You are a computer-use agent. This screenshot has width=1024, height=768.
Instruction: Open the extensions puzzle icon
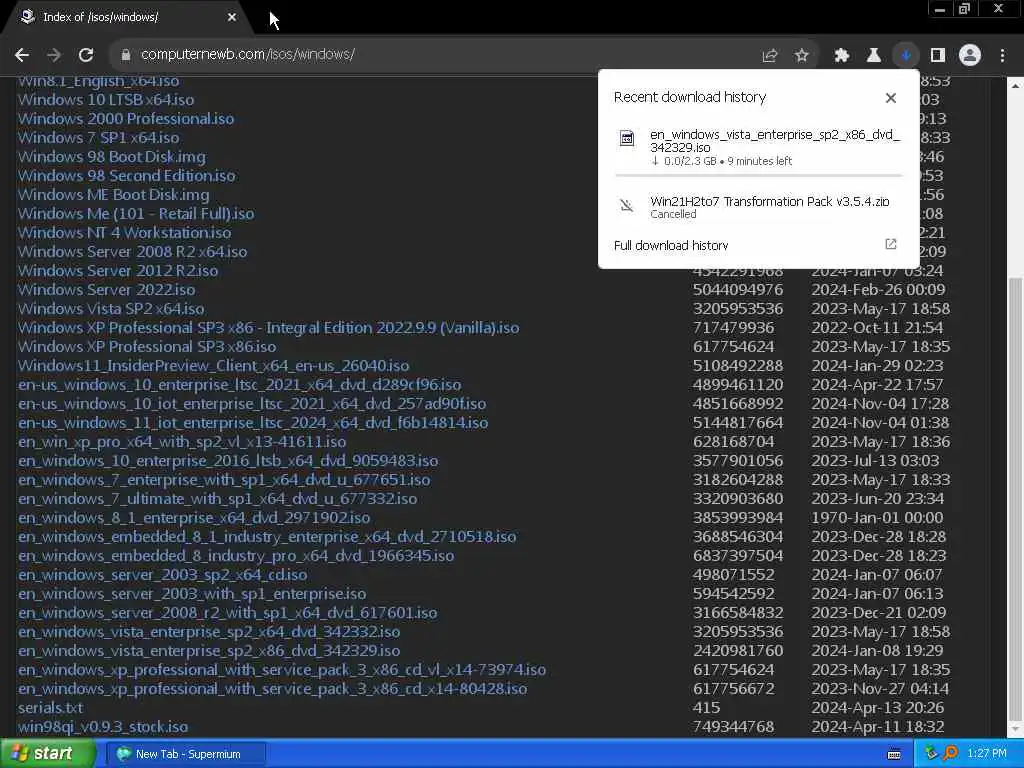point(842,56)
